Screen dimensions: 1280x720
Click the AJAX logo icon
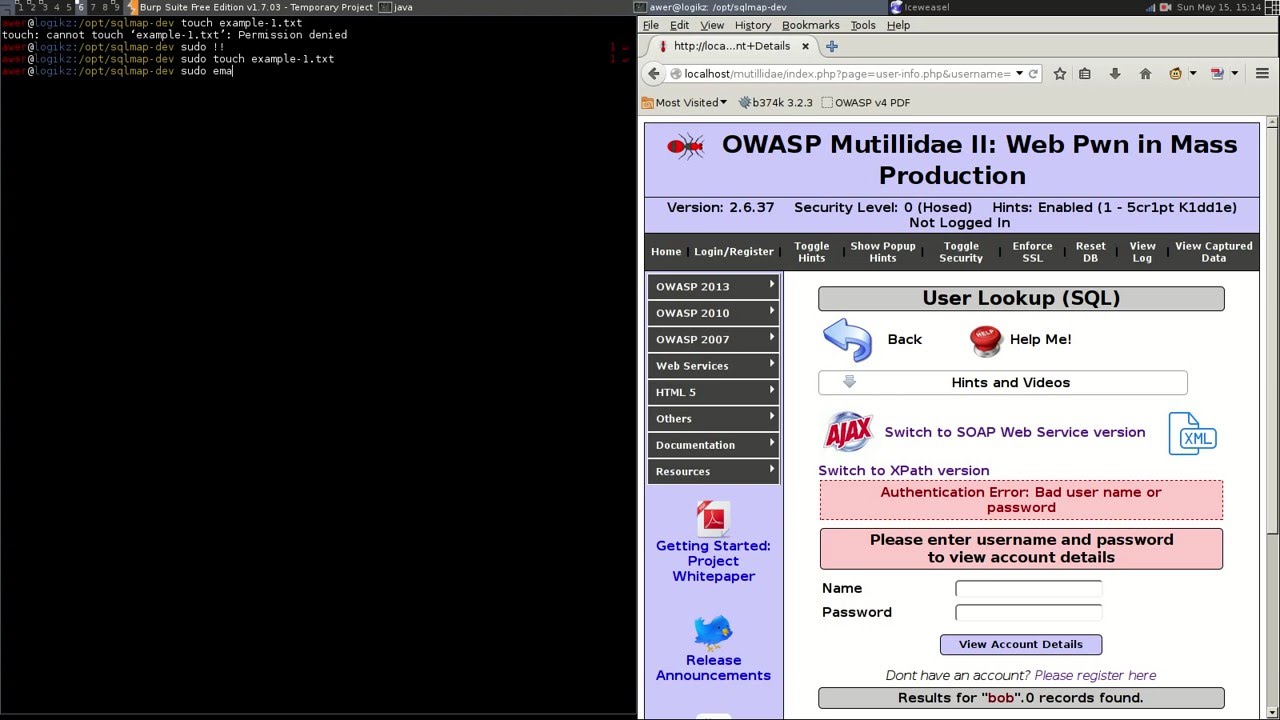pos(848,432)
